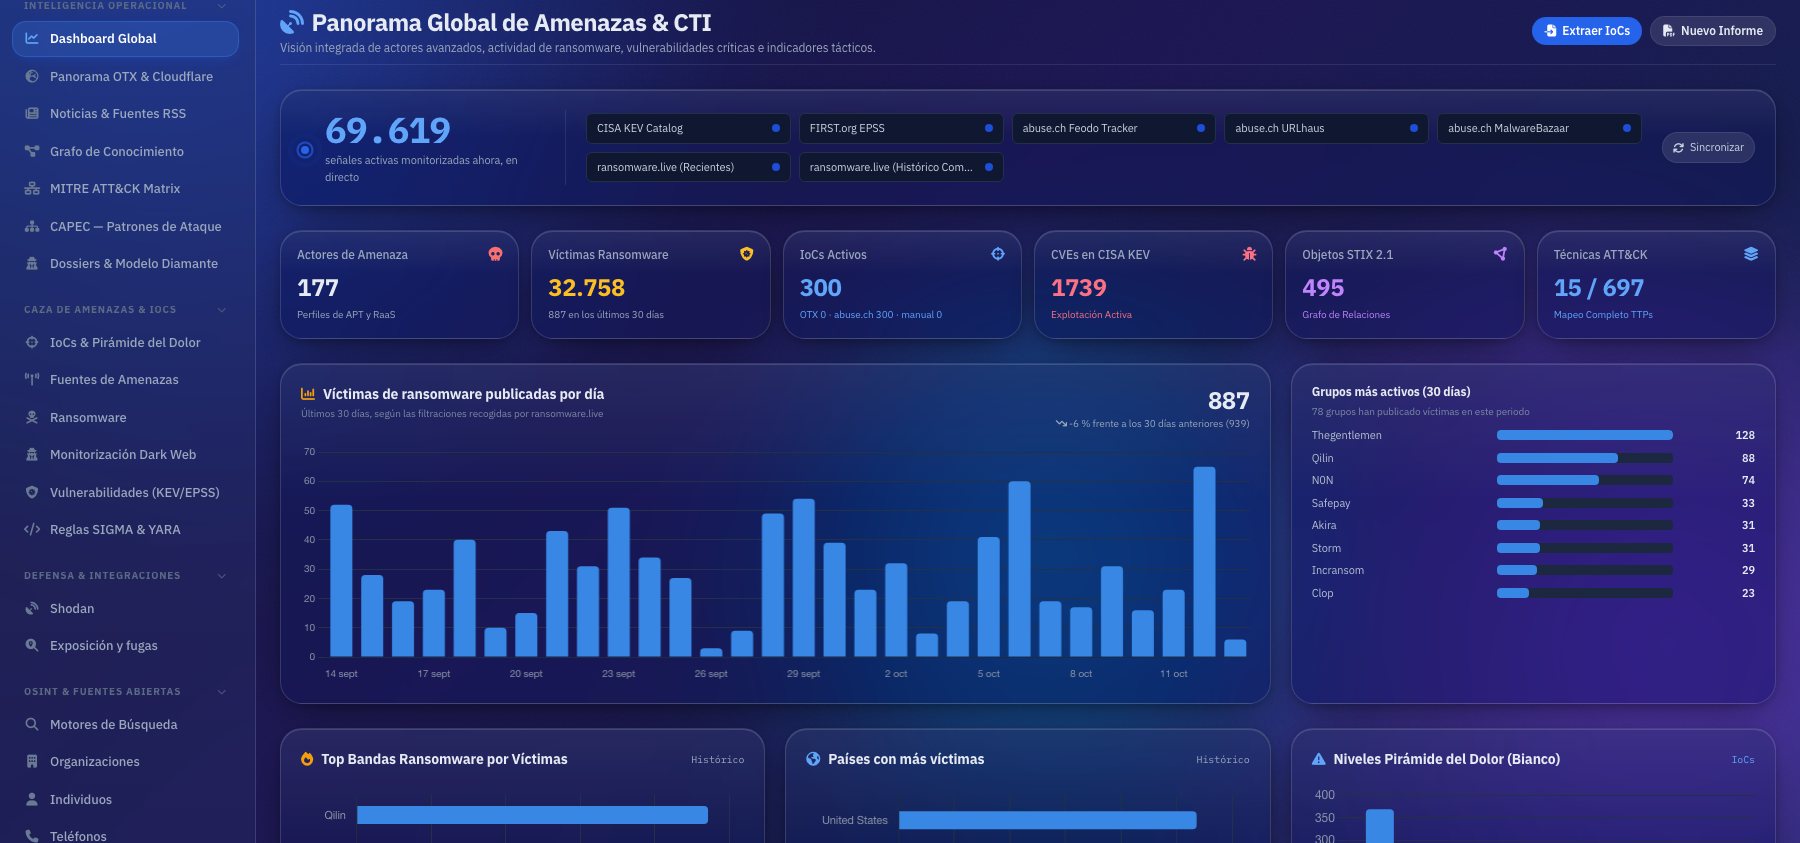Viewport: 1800px width, 843px height.
Task: Click the Monitorización Dark Web icon
Action: tap(32, 455)
